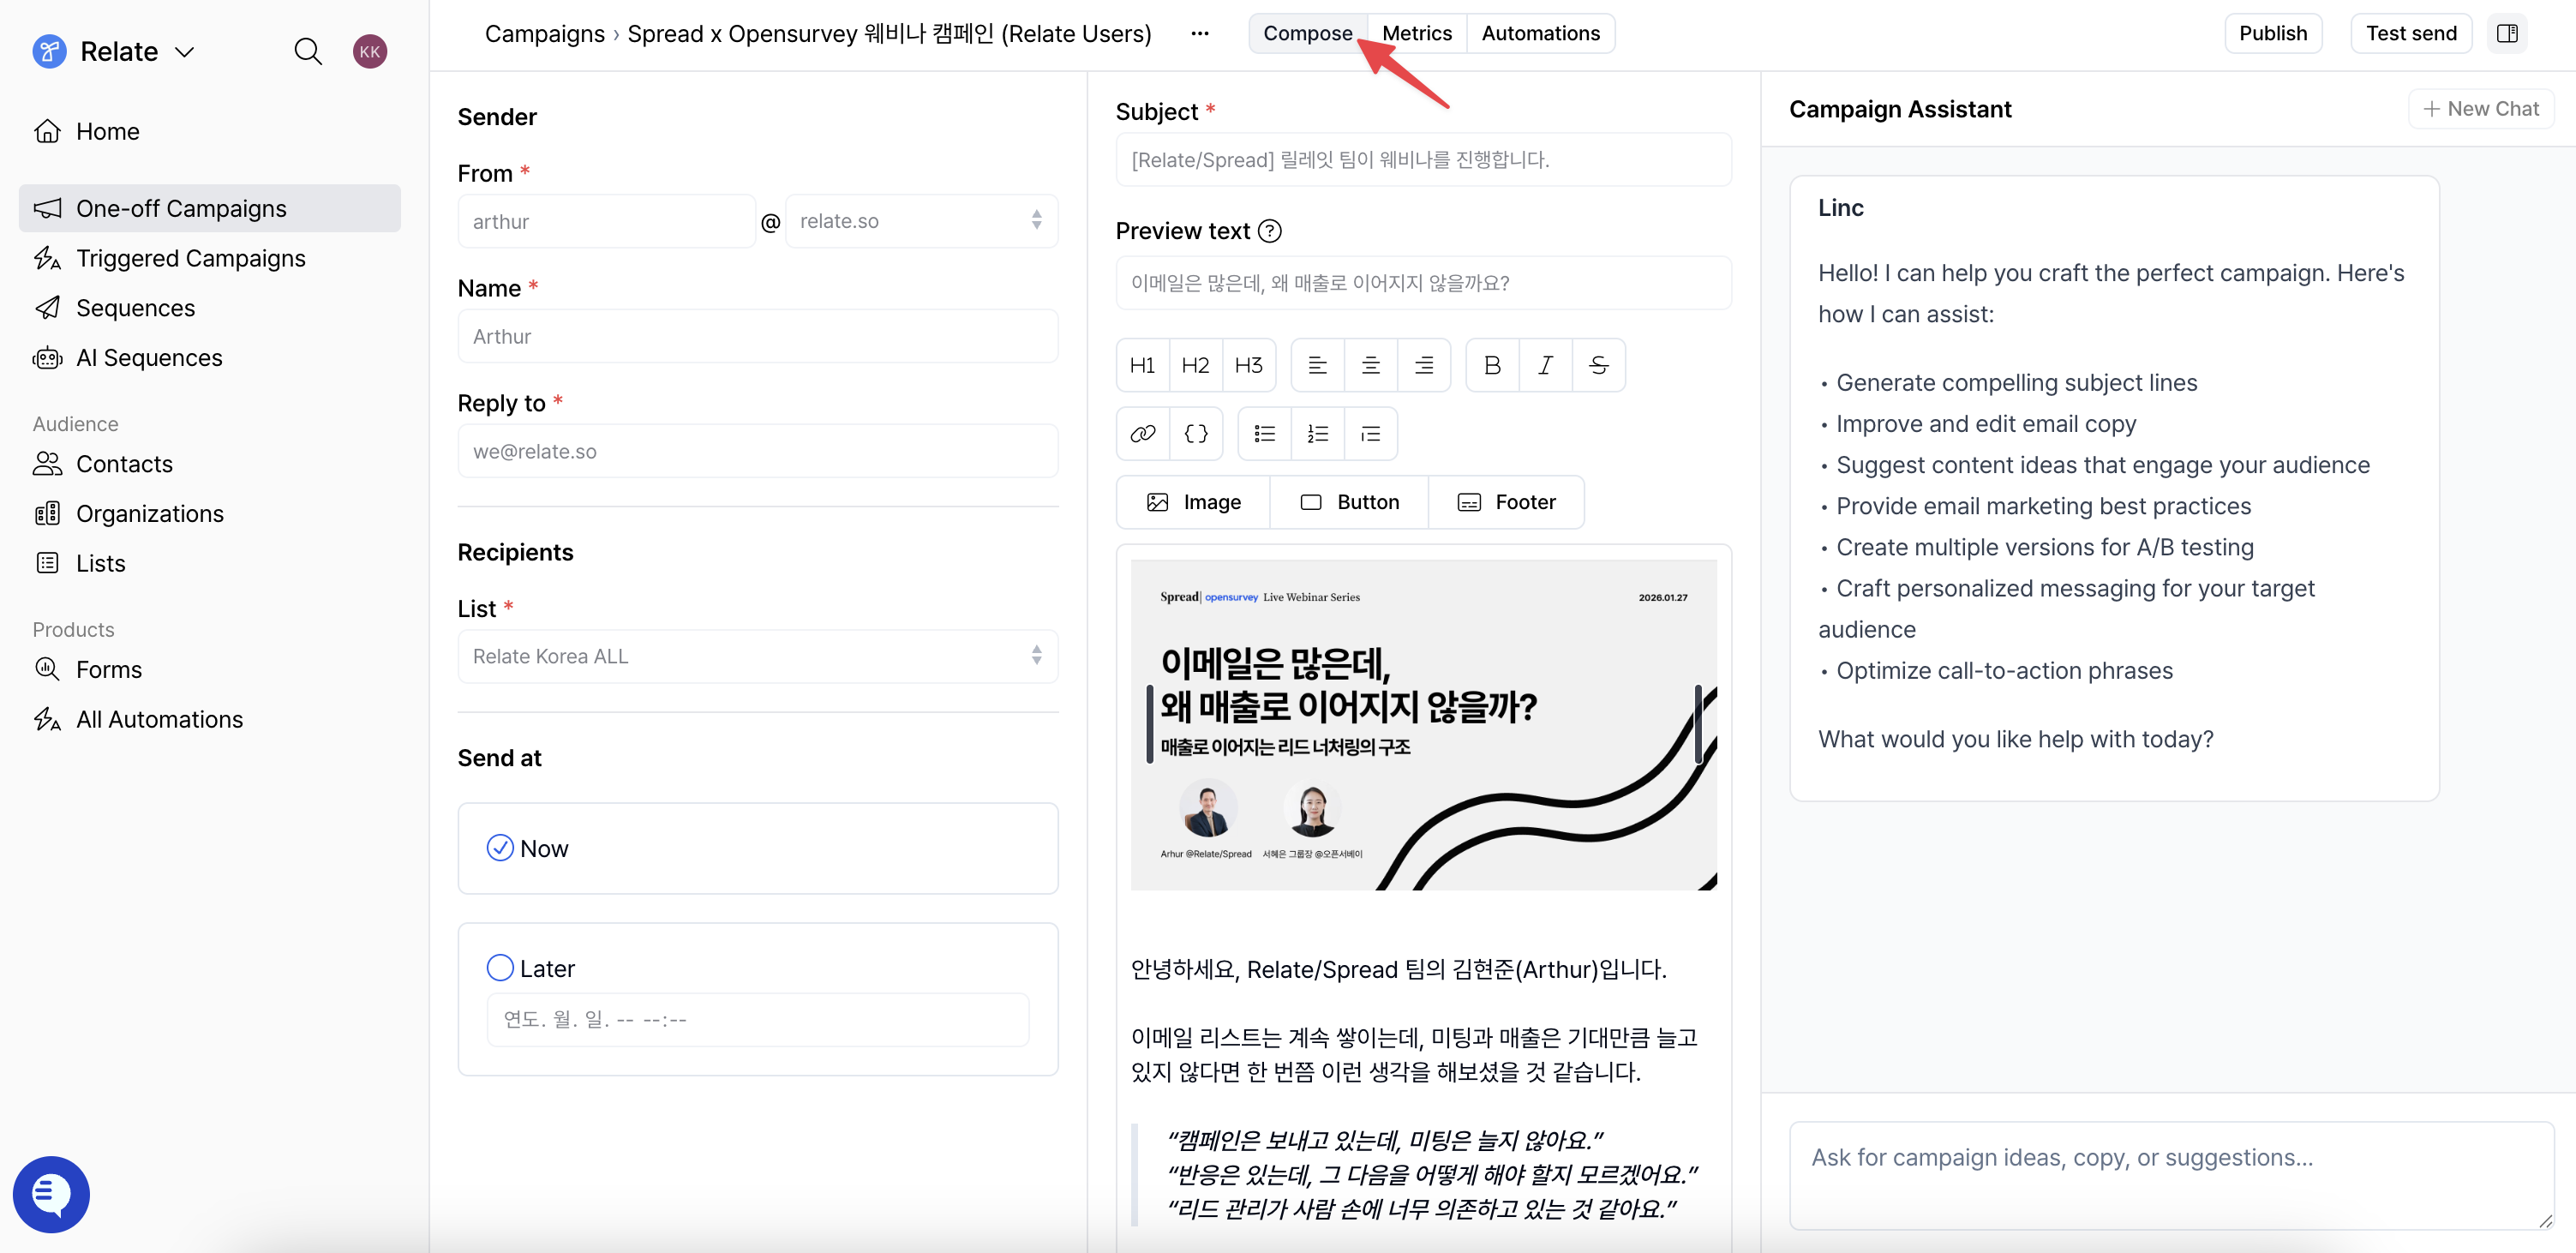2576x1253 pixels.
Task: Open the relate.so domain dropdown
Action: click(920, 221)
